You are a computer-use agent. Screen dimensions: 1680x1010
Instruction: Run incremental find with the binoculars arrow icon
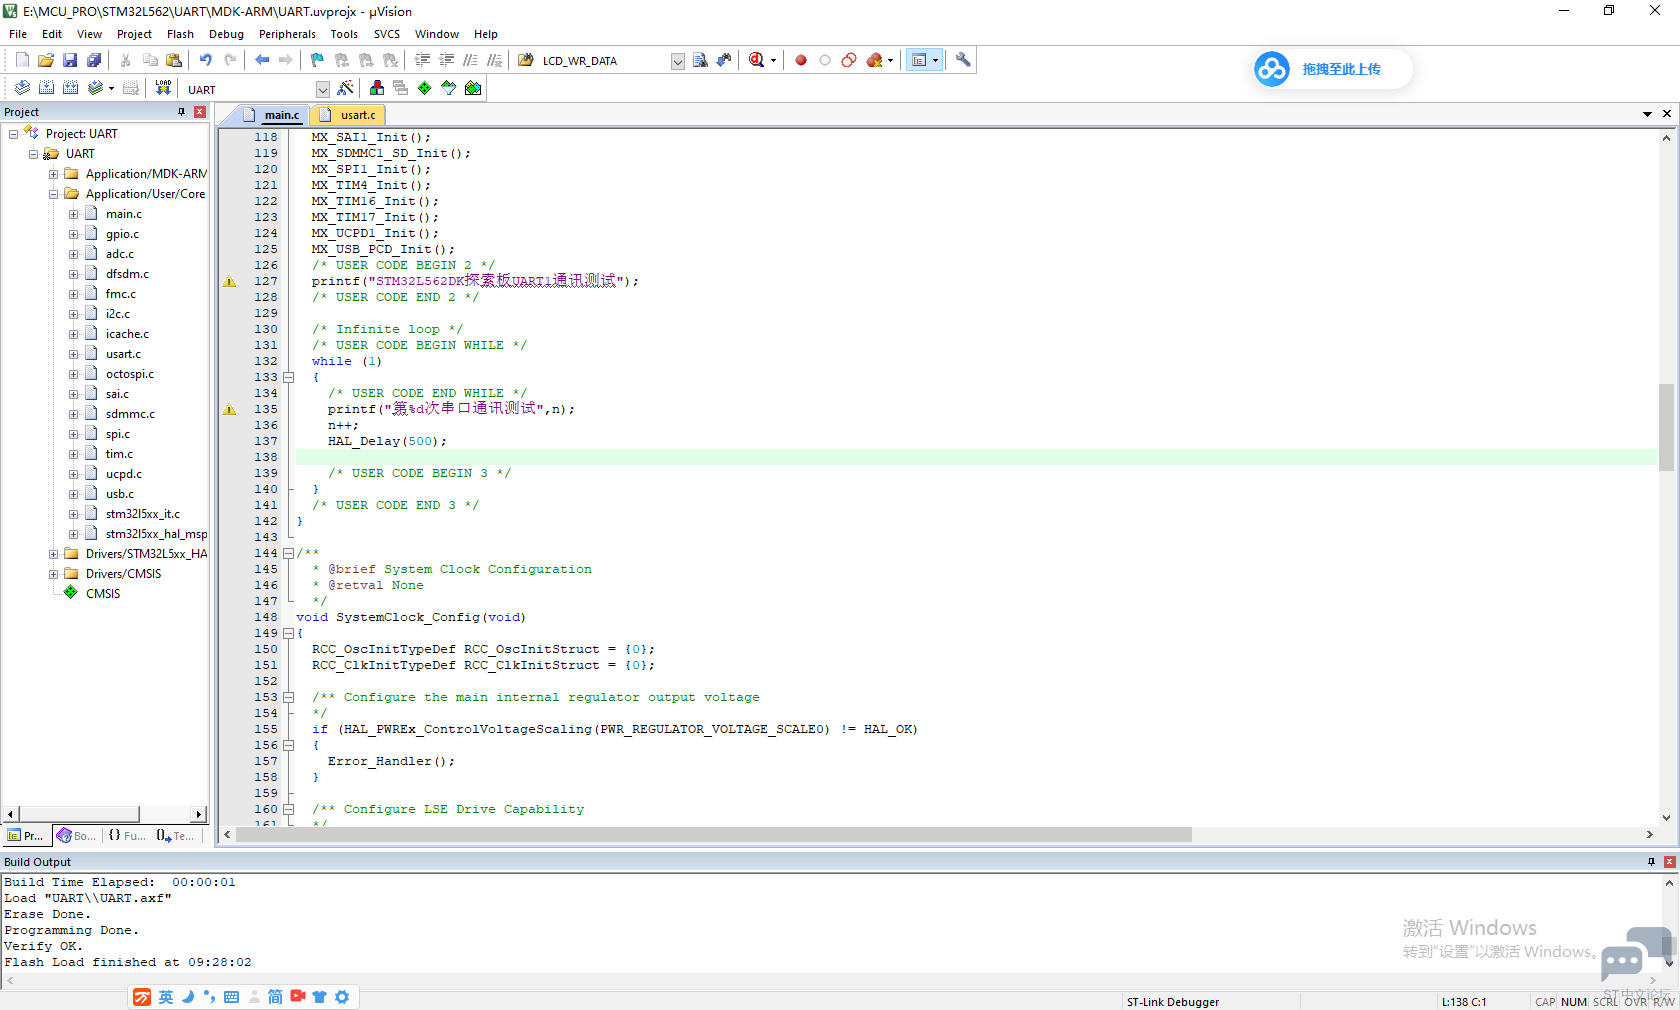[x=724, y=60]
